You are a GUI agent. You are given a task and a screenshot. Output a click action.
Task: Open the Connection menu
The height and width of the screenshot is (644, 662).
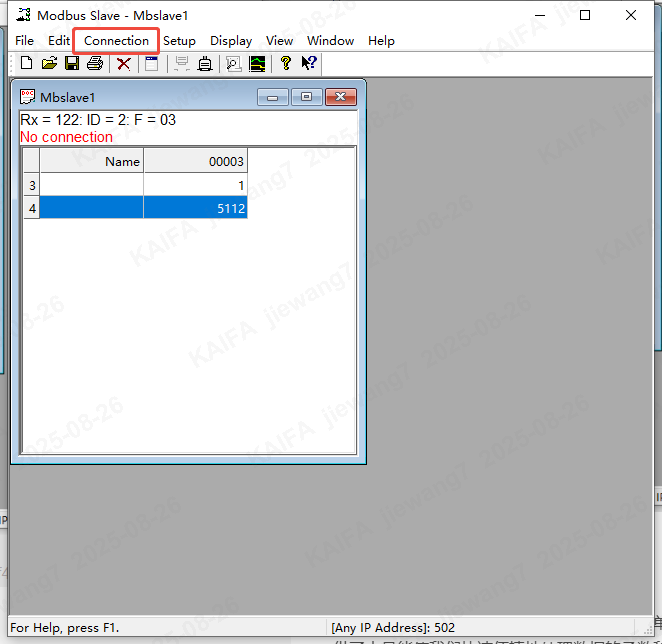pos(116,41)
